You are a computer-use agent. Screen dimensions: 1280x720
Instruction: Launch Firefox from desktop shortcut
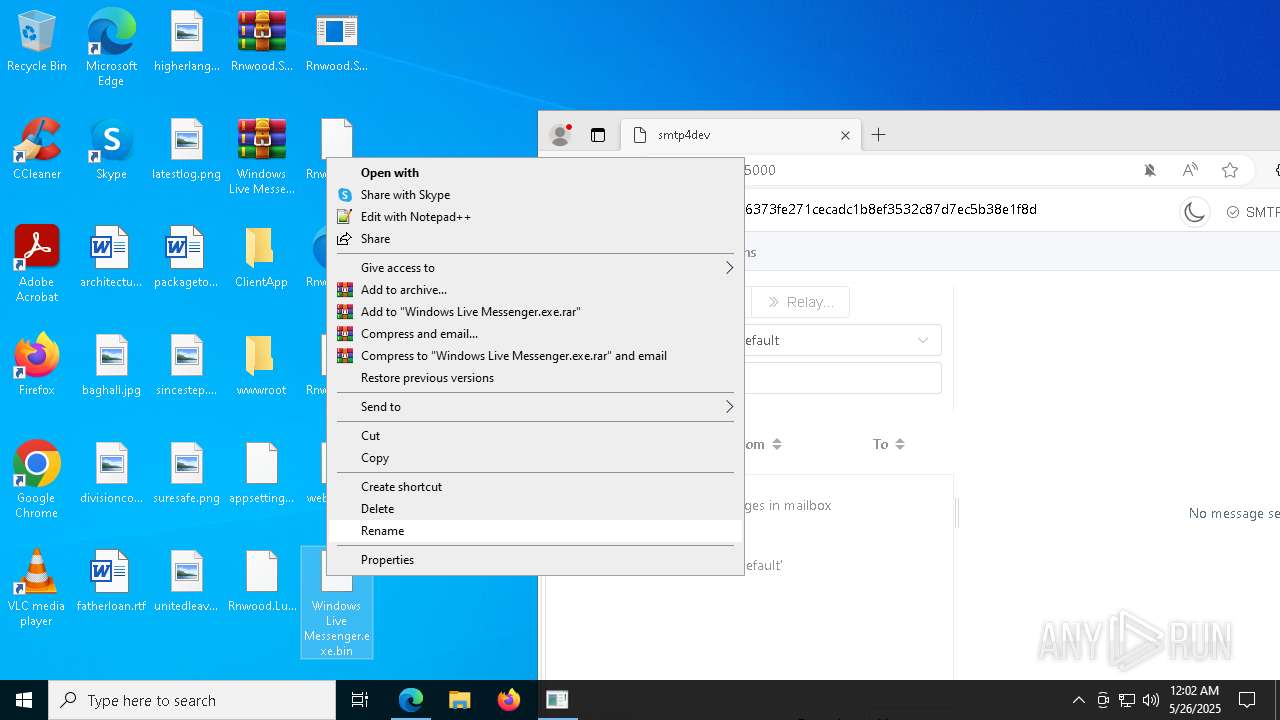pos(37,366)
